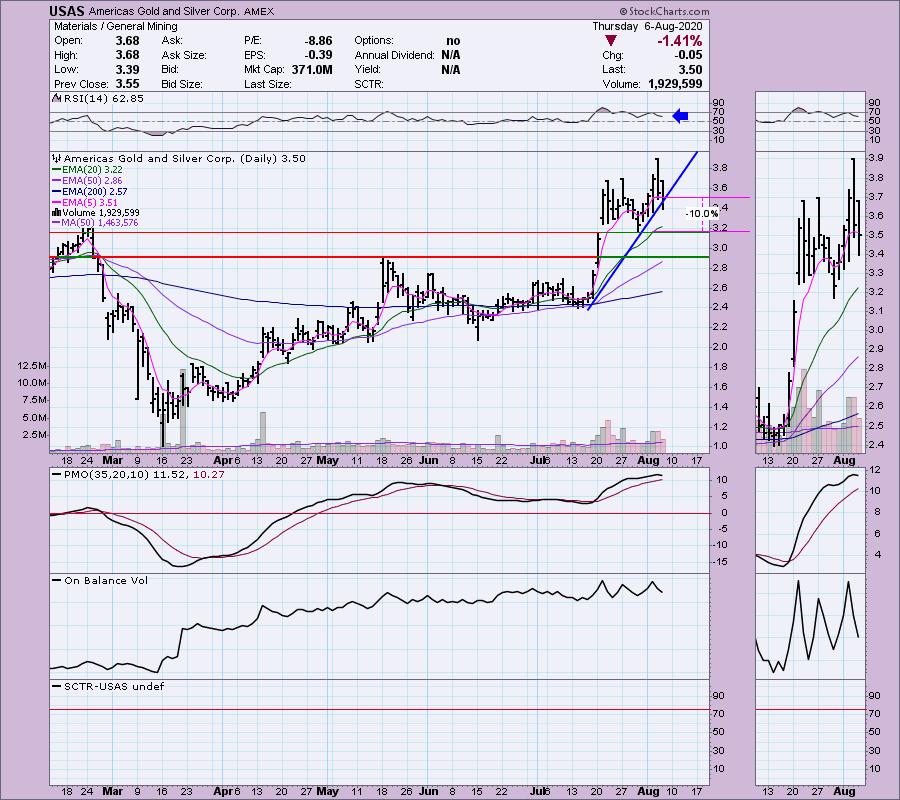Click the EMA(50) 2.86 legend entry
The height and width of the screenshot is (800, 900).
(x=92, y=181)
